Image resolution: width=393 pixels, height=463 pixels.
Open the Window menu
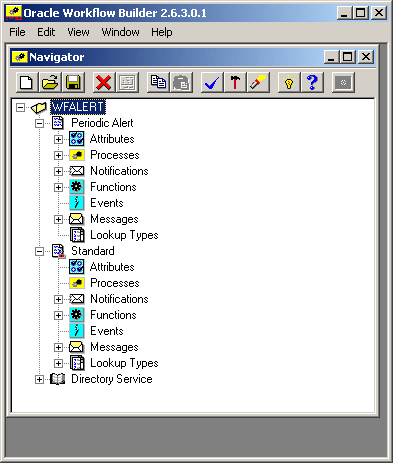[120, 32]
